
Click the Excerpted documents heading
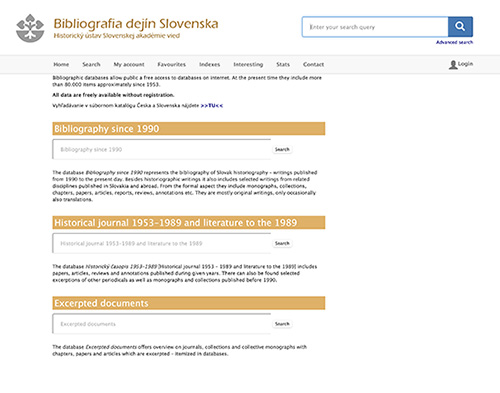pos(189,303)
